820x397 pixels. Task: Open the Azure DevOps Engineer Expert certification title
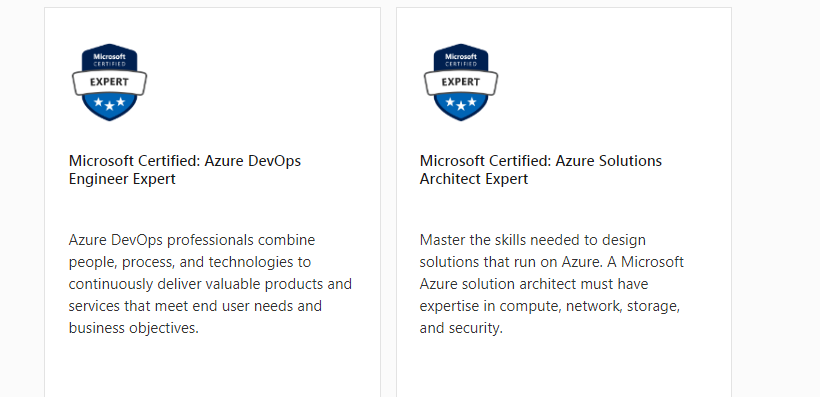185,169
